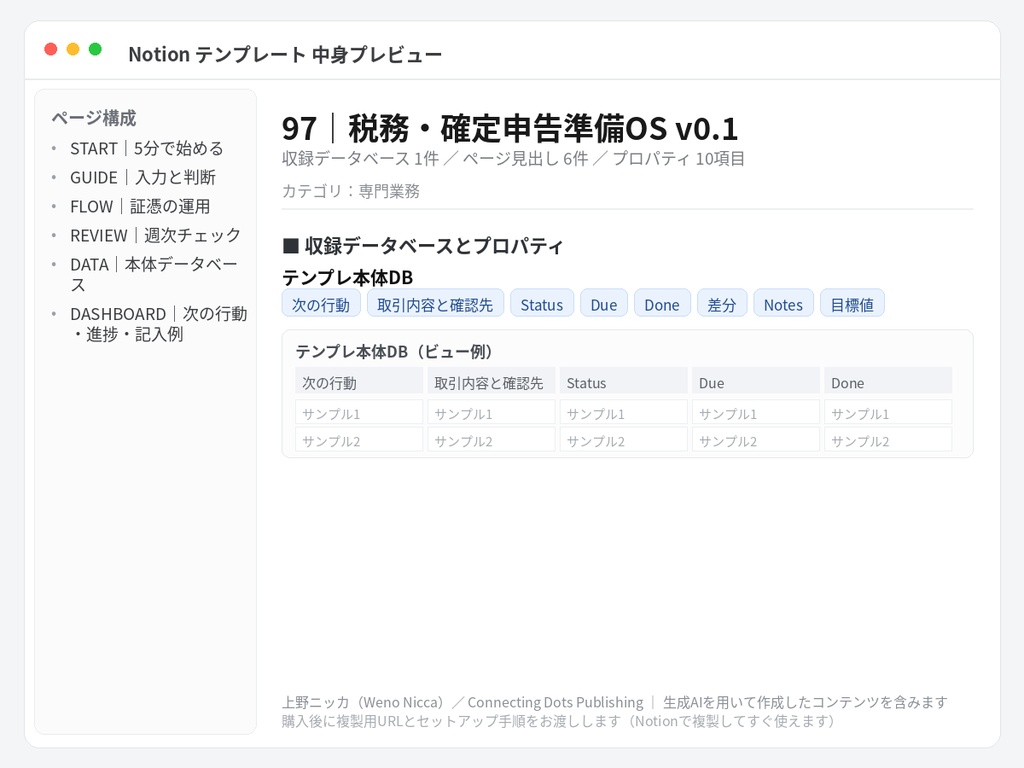Image resolution: width=1024 pixels, height=768 pixels.
Task: Click the Due table column header
Action: [756, 382]
